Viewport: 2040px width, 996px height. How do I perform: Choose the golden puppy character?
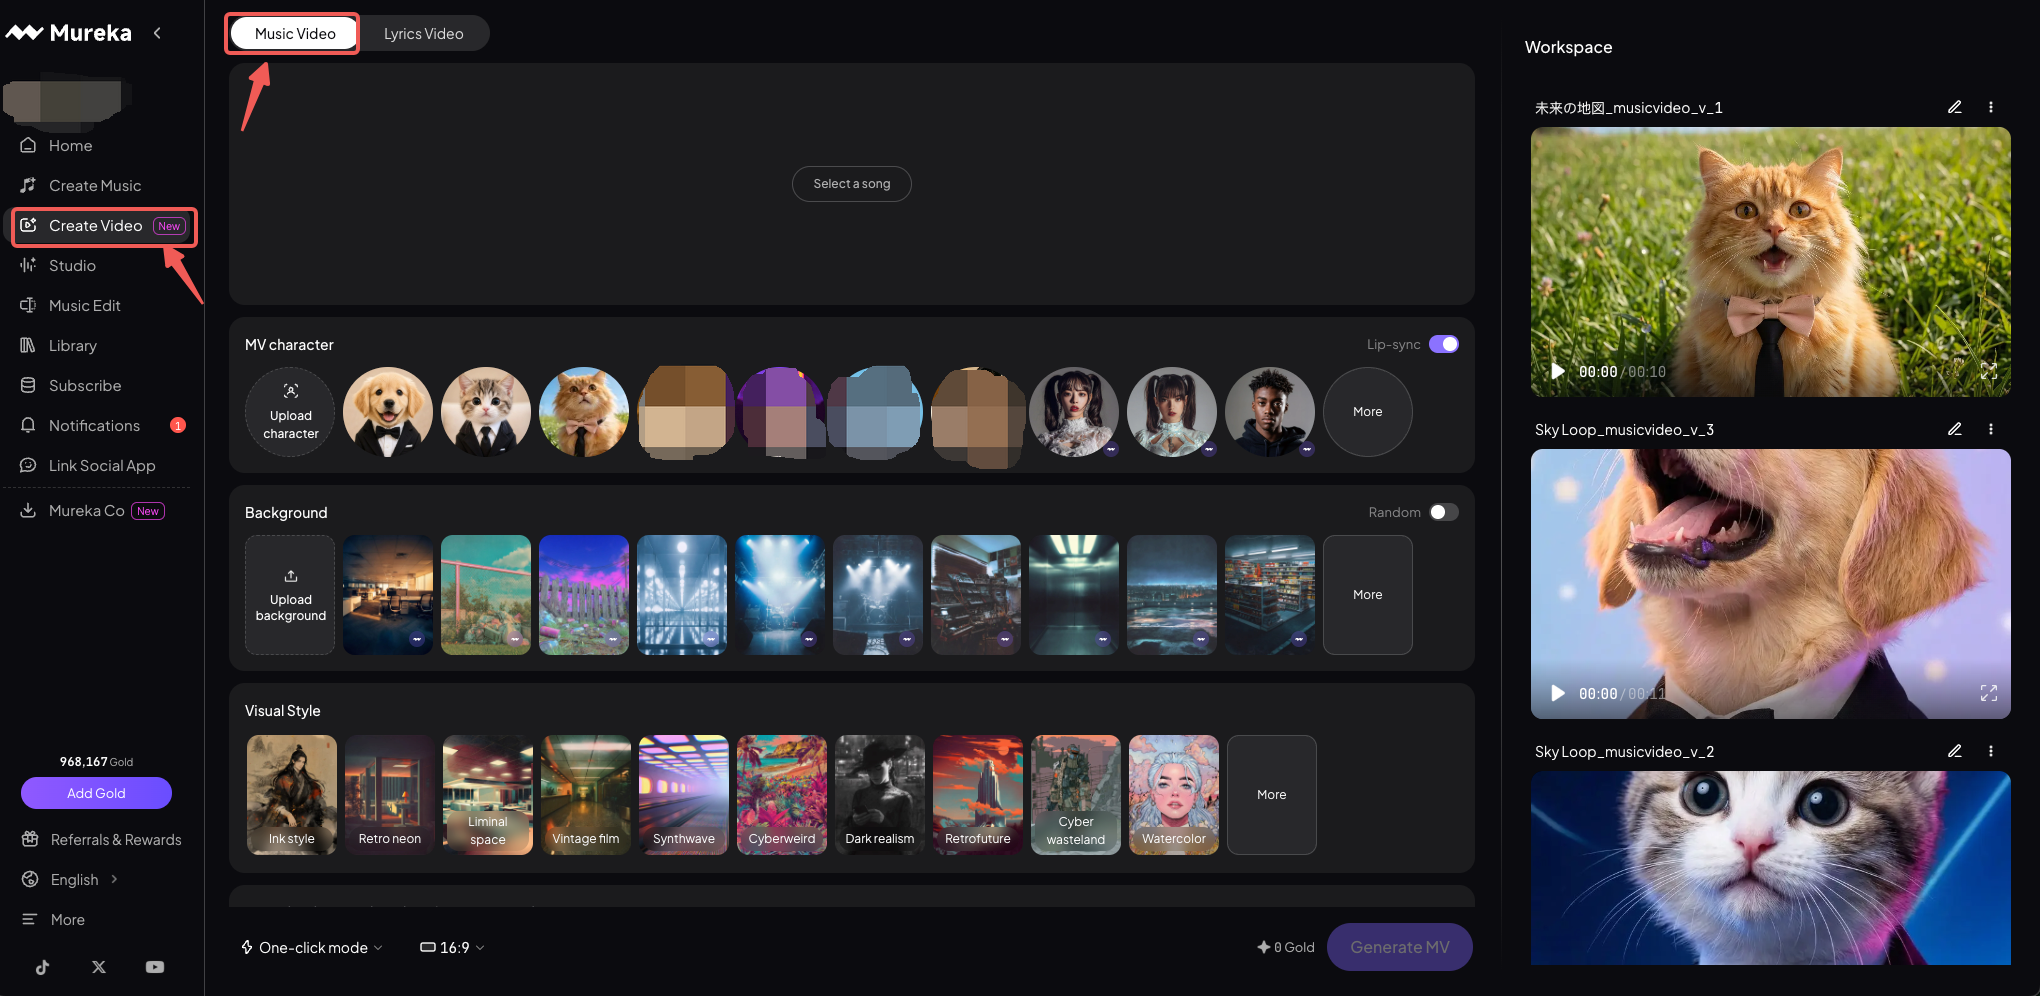coord(388,412)
